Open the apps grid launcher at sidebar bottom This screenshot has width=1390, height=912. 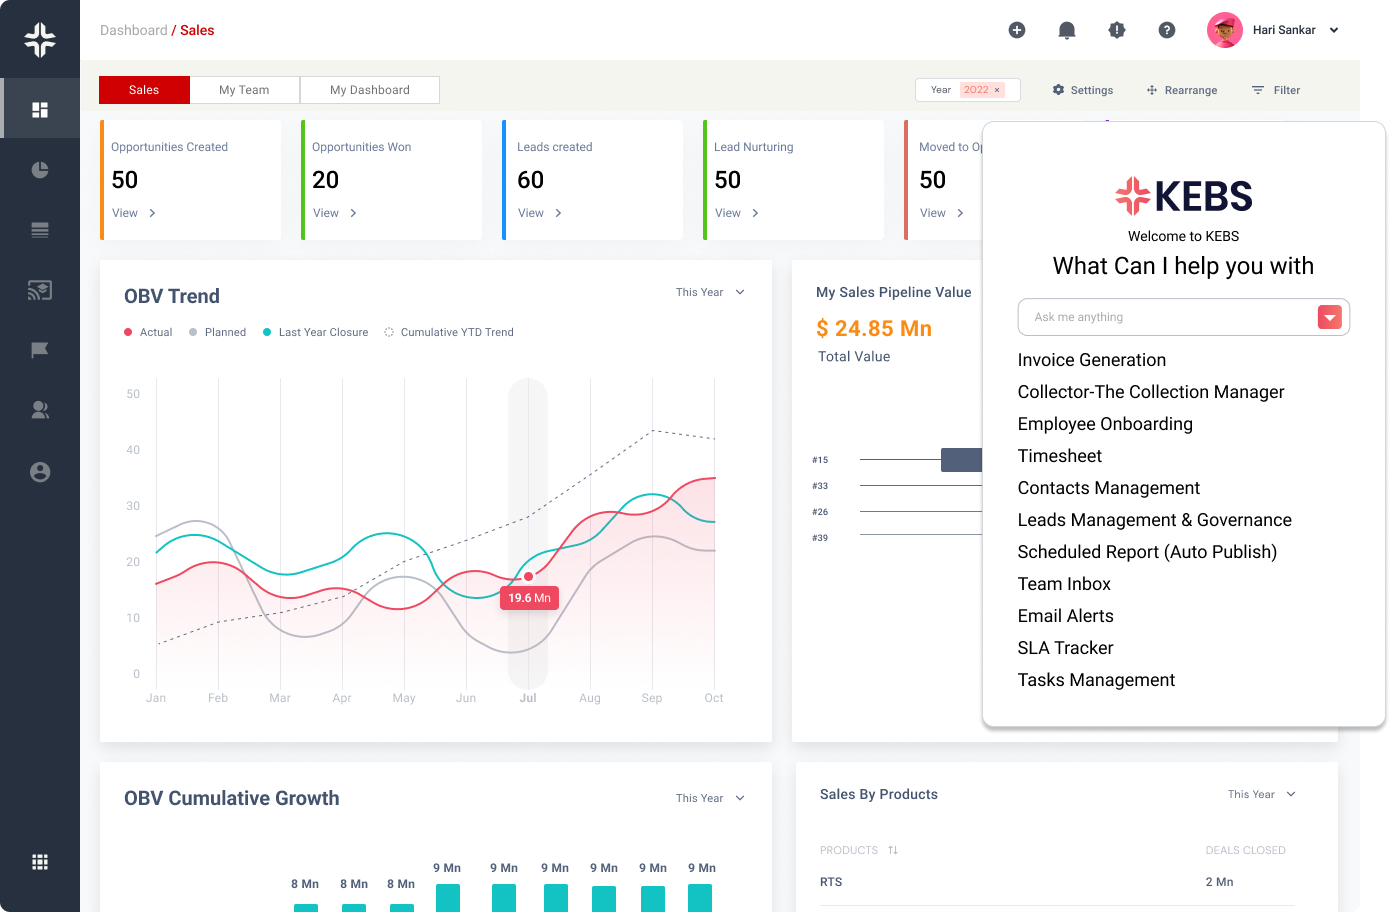pyautogui.click(x=40, y=862)
